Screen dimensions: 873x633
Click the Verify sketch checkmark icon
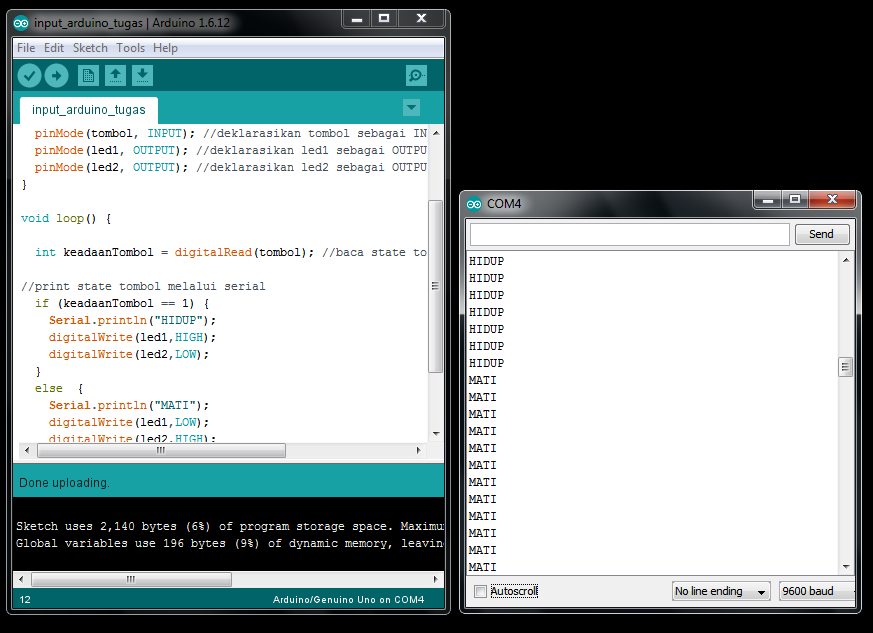coord(29,75)
